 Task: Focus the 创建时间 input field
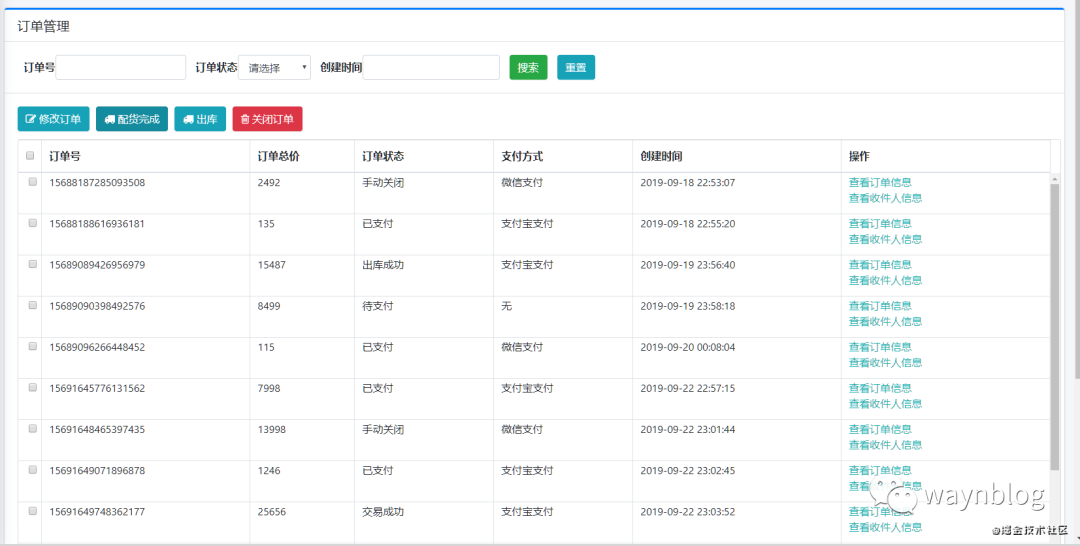(431, 67)
